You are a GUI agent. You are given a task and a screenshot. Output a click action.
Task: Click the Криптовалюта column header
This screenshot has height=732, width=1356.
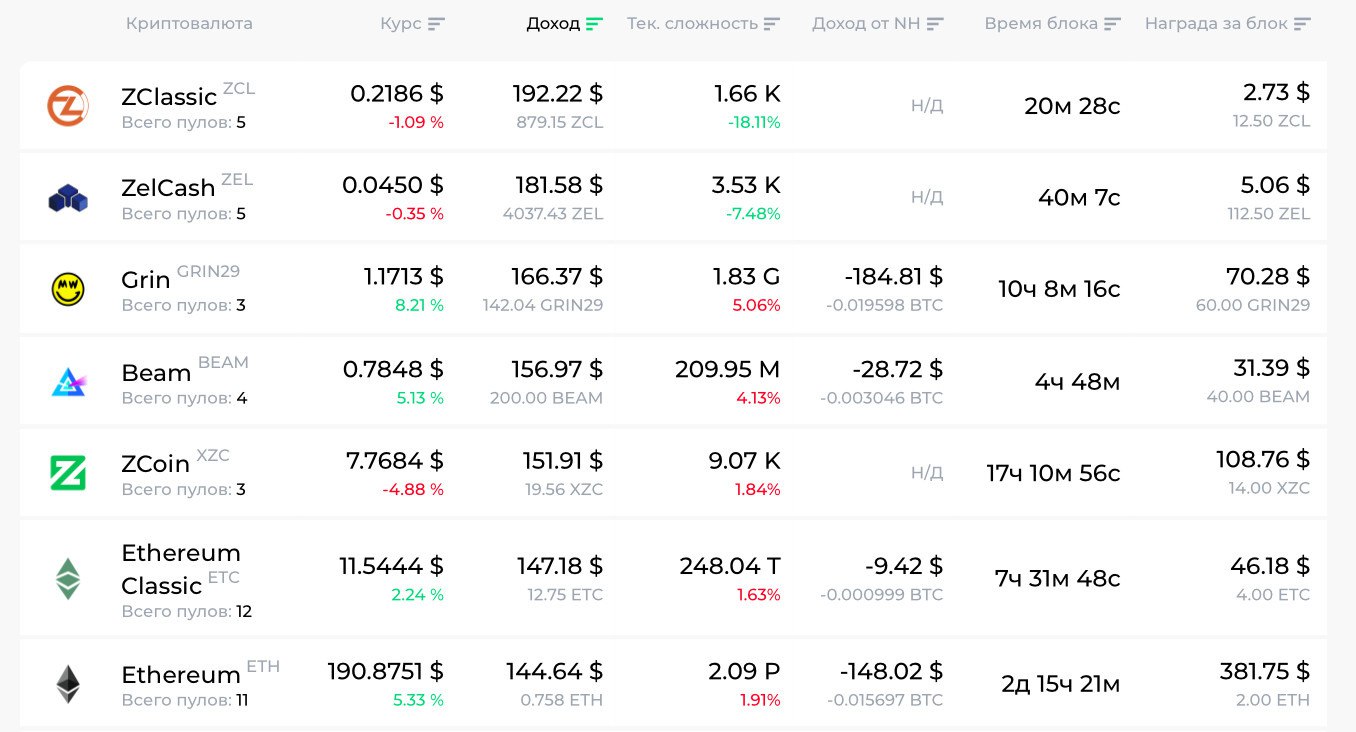tap(189, 24)
